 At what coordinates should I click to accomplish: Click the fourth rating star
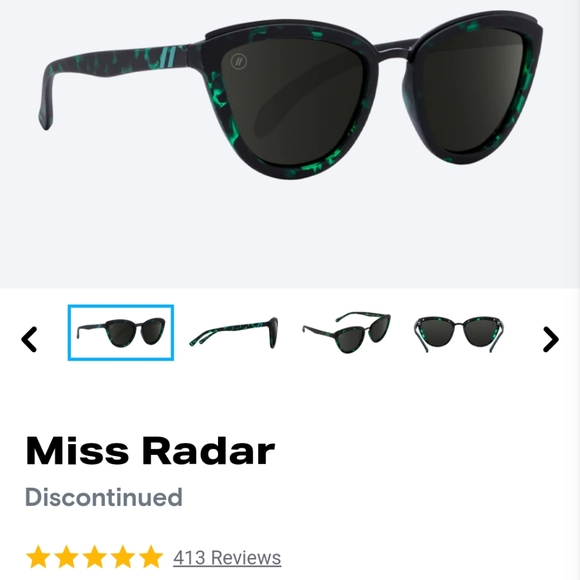[123, 556]
